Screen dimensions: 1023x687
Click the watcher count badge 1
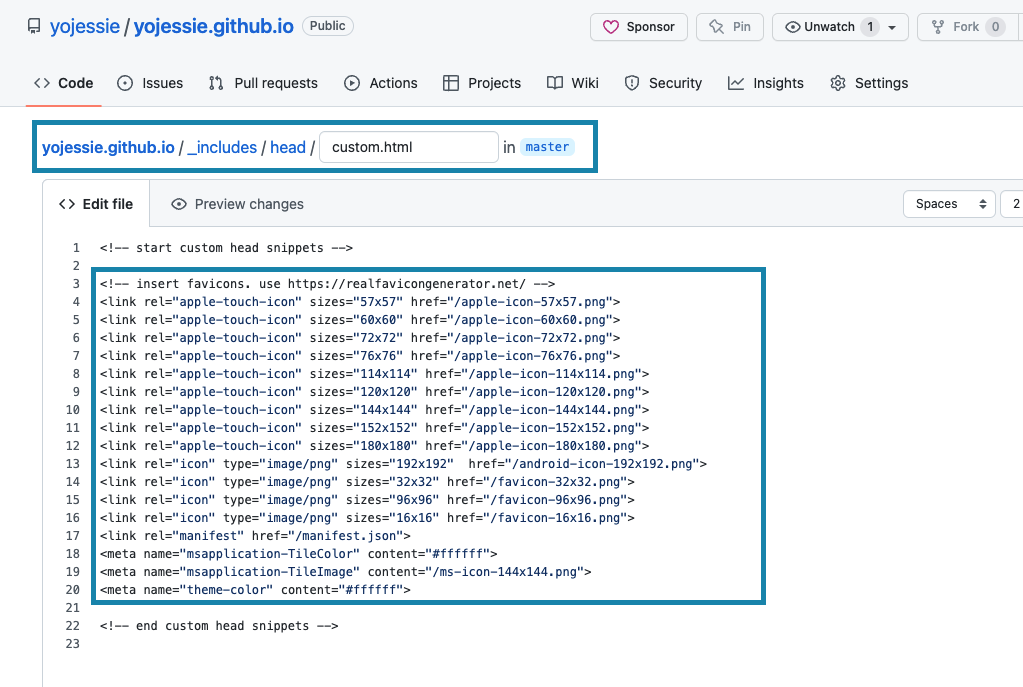[870, 27]
